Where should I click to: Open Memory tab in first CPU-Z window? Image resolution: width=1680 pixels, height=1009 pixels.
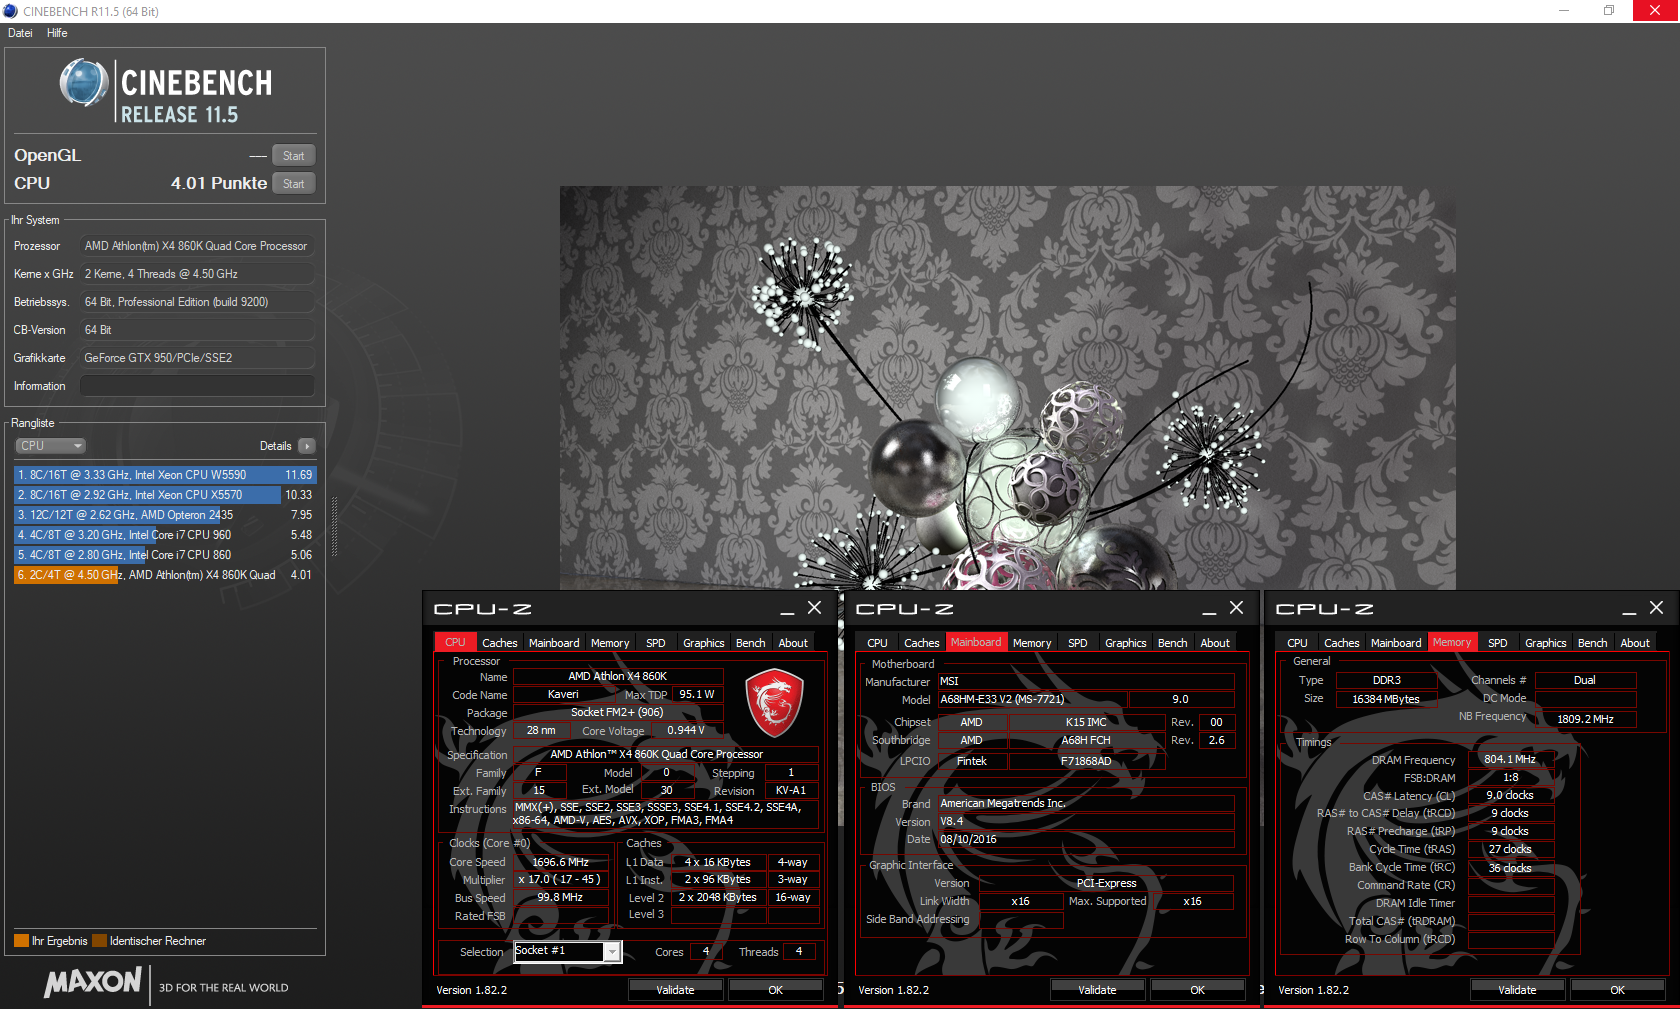pyautogui.click(x=610, y=643)
